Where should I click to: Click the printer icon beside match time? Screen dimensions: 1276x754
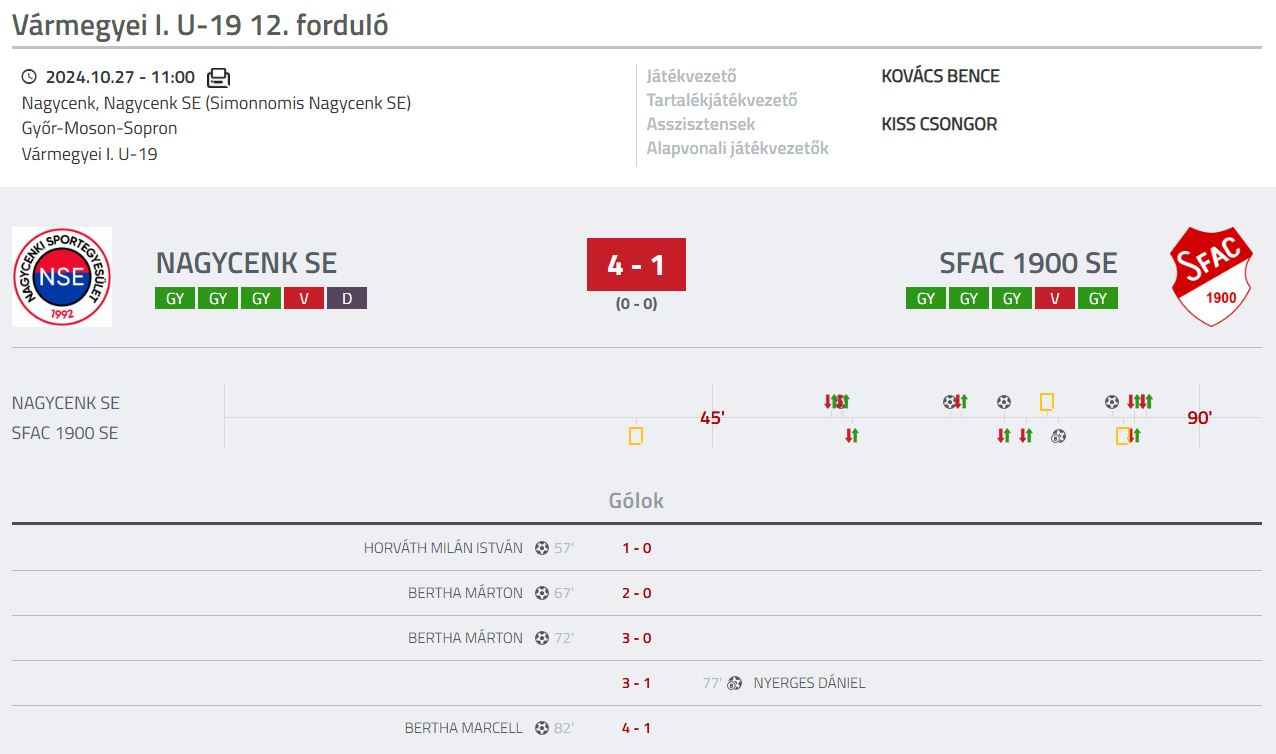[218, 77]
